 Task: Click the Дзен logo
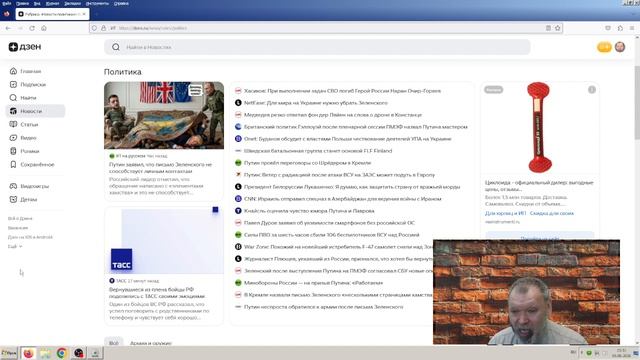(25, 47)
